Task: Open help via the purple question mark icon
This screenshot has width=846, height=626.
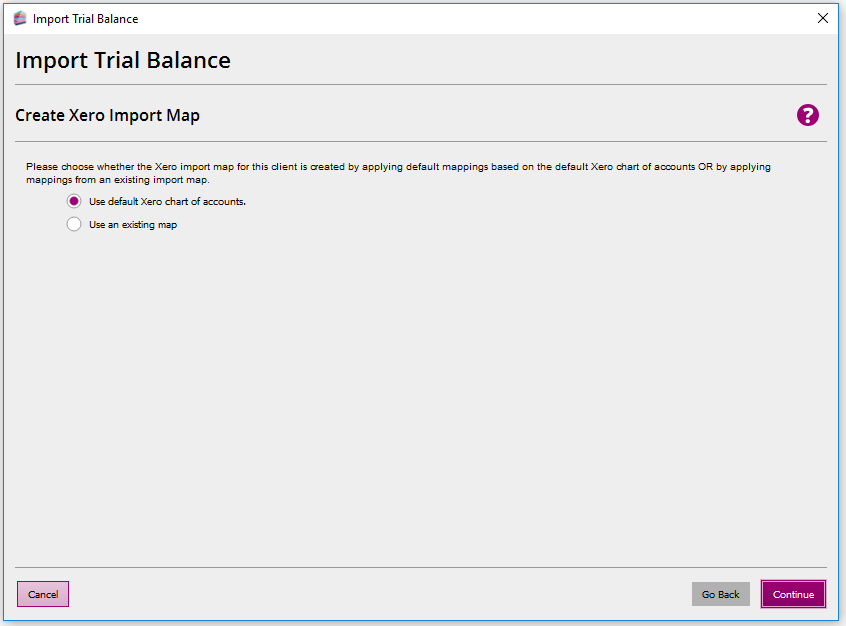Action: pyautogui.click(x=807, y=115)
